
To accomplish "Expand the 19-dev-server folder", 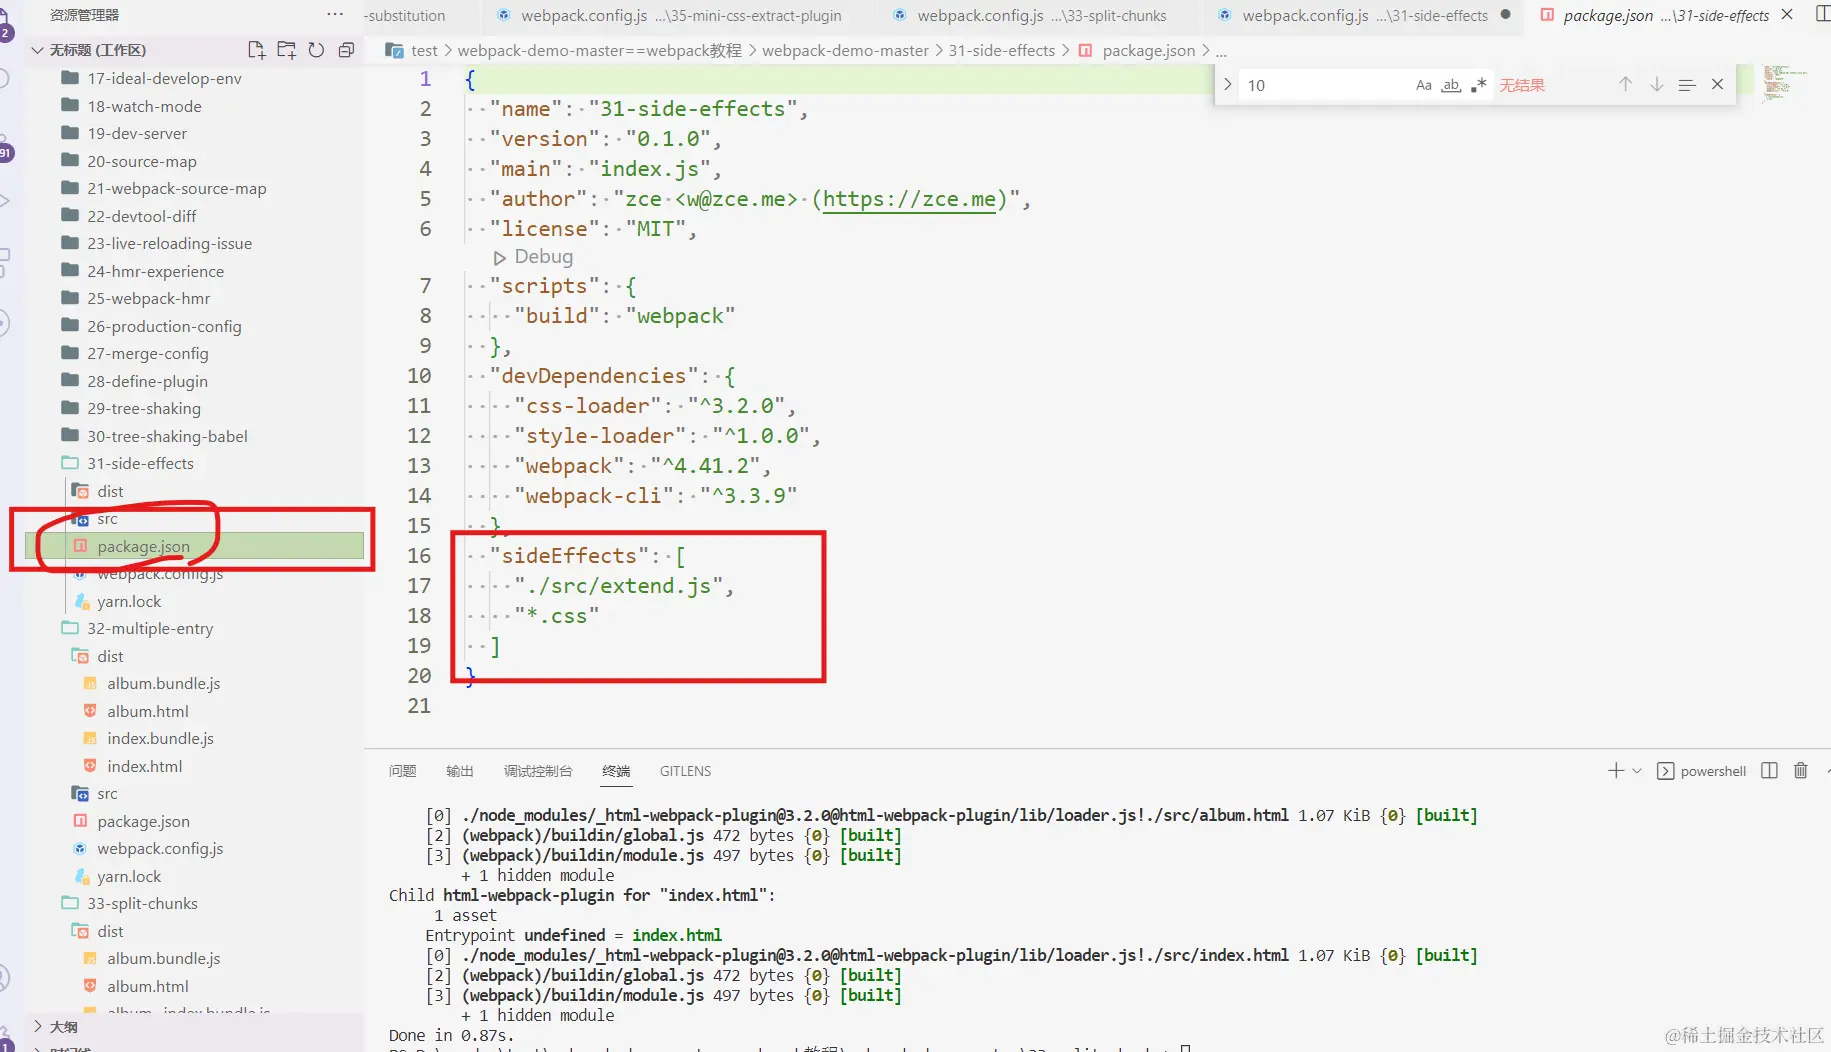I will [137, 133].
